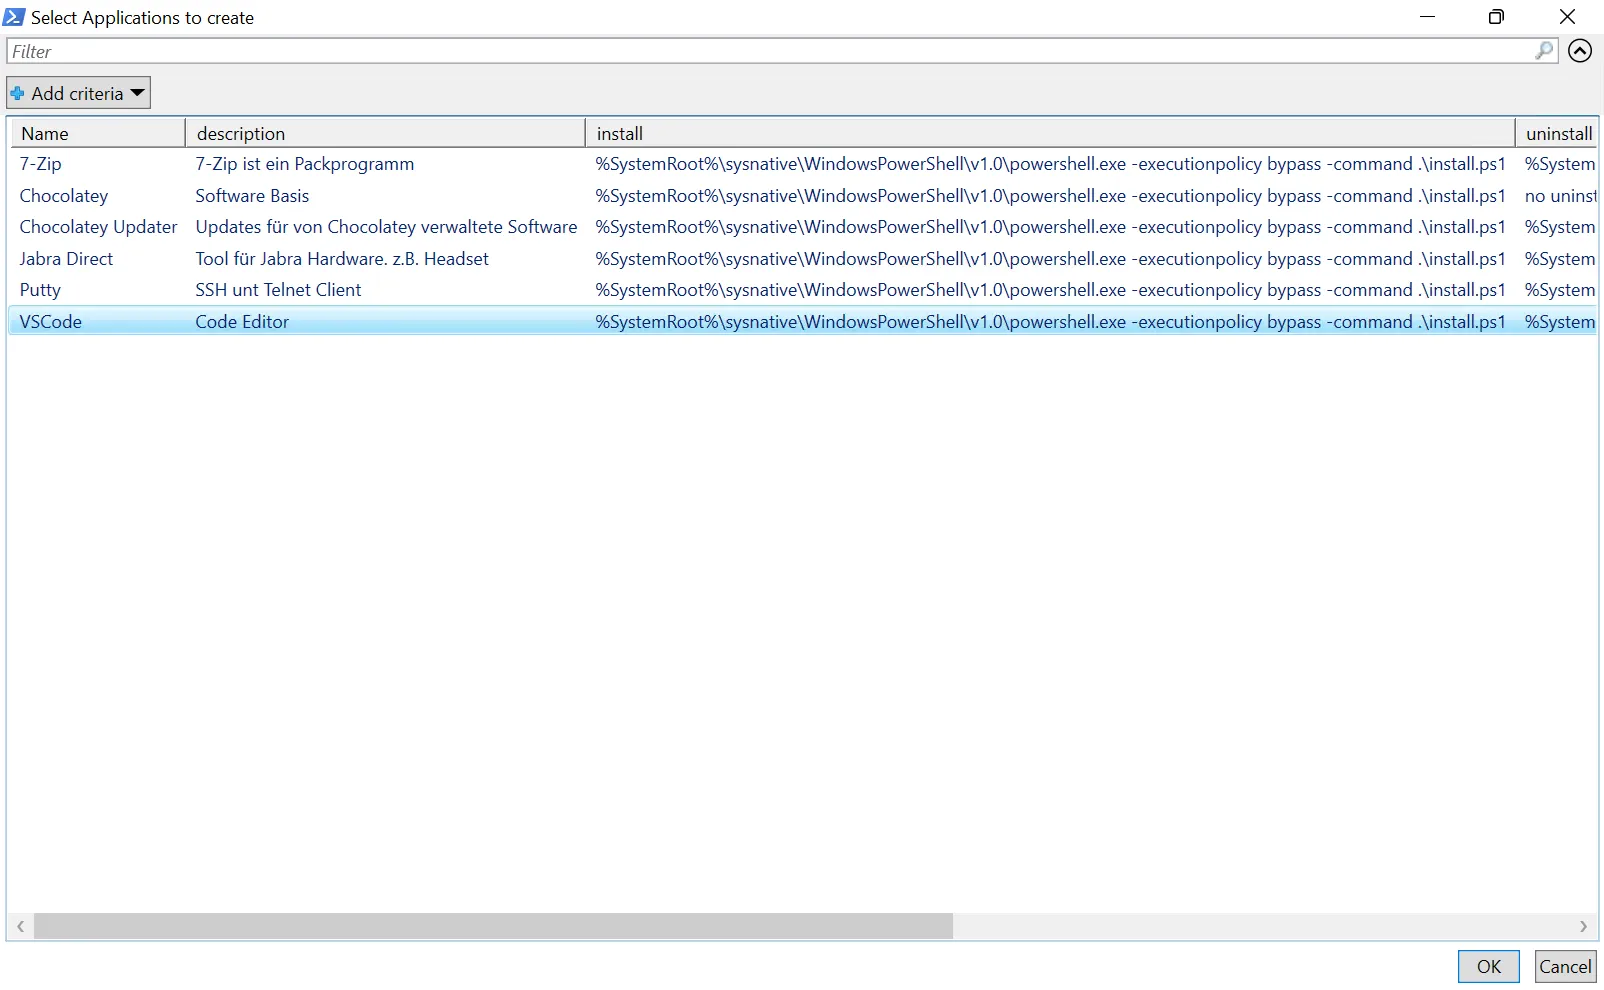Click the 'Code Editor' description cell
1604x990 pixels.
[x=242, y=322]
